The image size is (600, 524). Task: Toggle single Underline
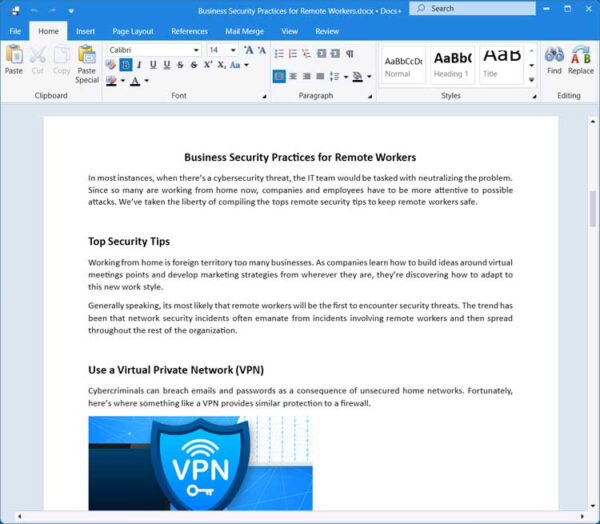[x=153, y=65]
